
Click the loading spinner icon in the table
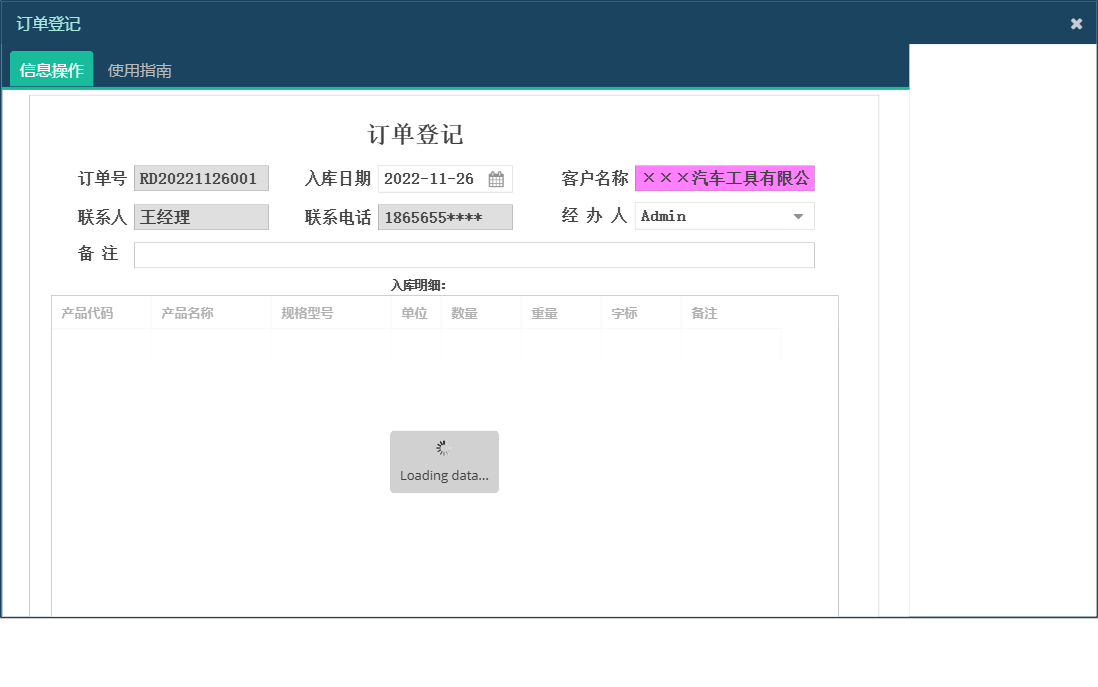coord(443,447)
